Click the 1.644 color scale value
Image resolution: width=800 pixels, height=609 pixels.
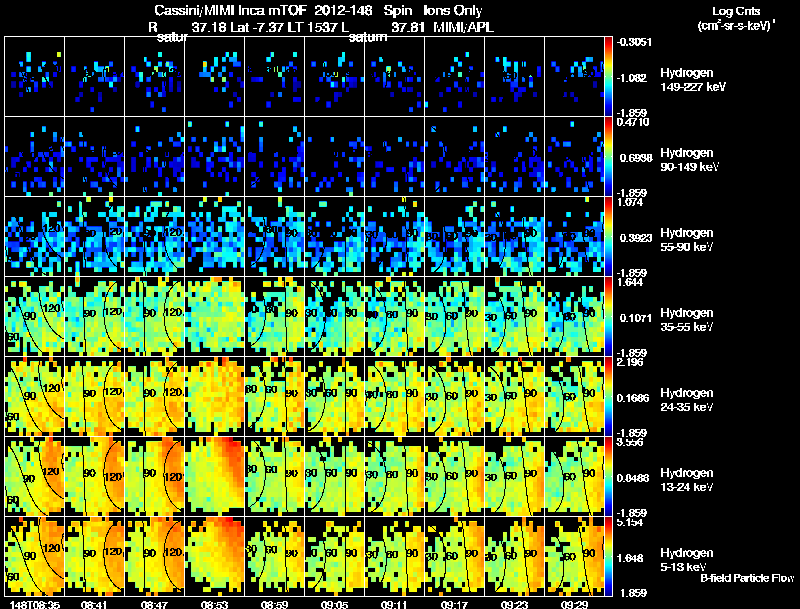pos(630,282)
